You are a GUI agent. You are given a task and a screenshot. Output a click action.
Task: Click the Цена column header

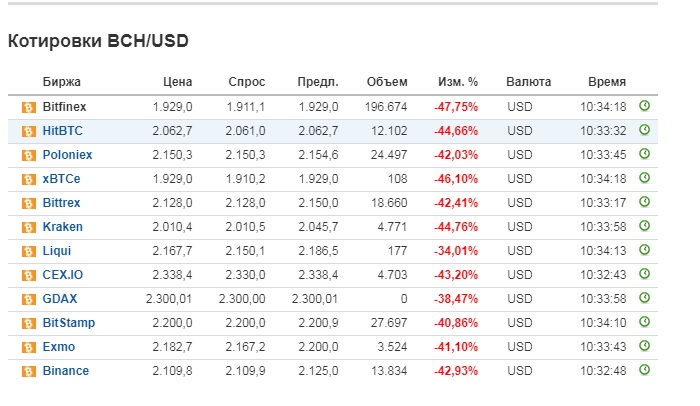pos(178,82)
